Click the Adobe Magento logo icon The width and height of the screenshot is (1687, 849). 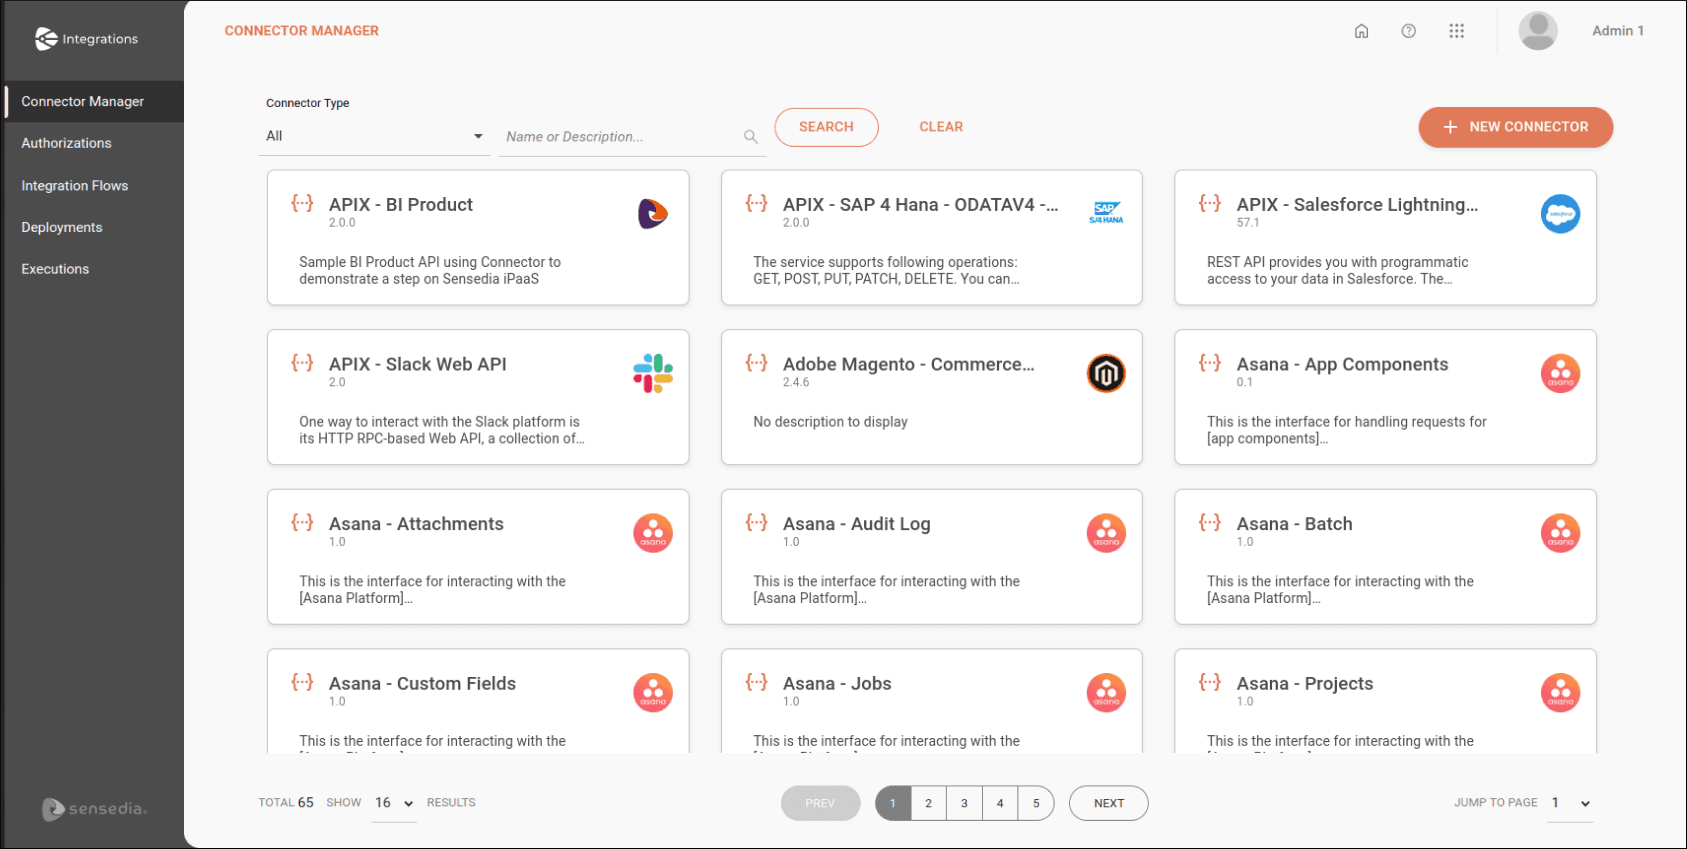click(1106, 374)
